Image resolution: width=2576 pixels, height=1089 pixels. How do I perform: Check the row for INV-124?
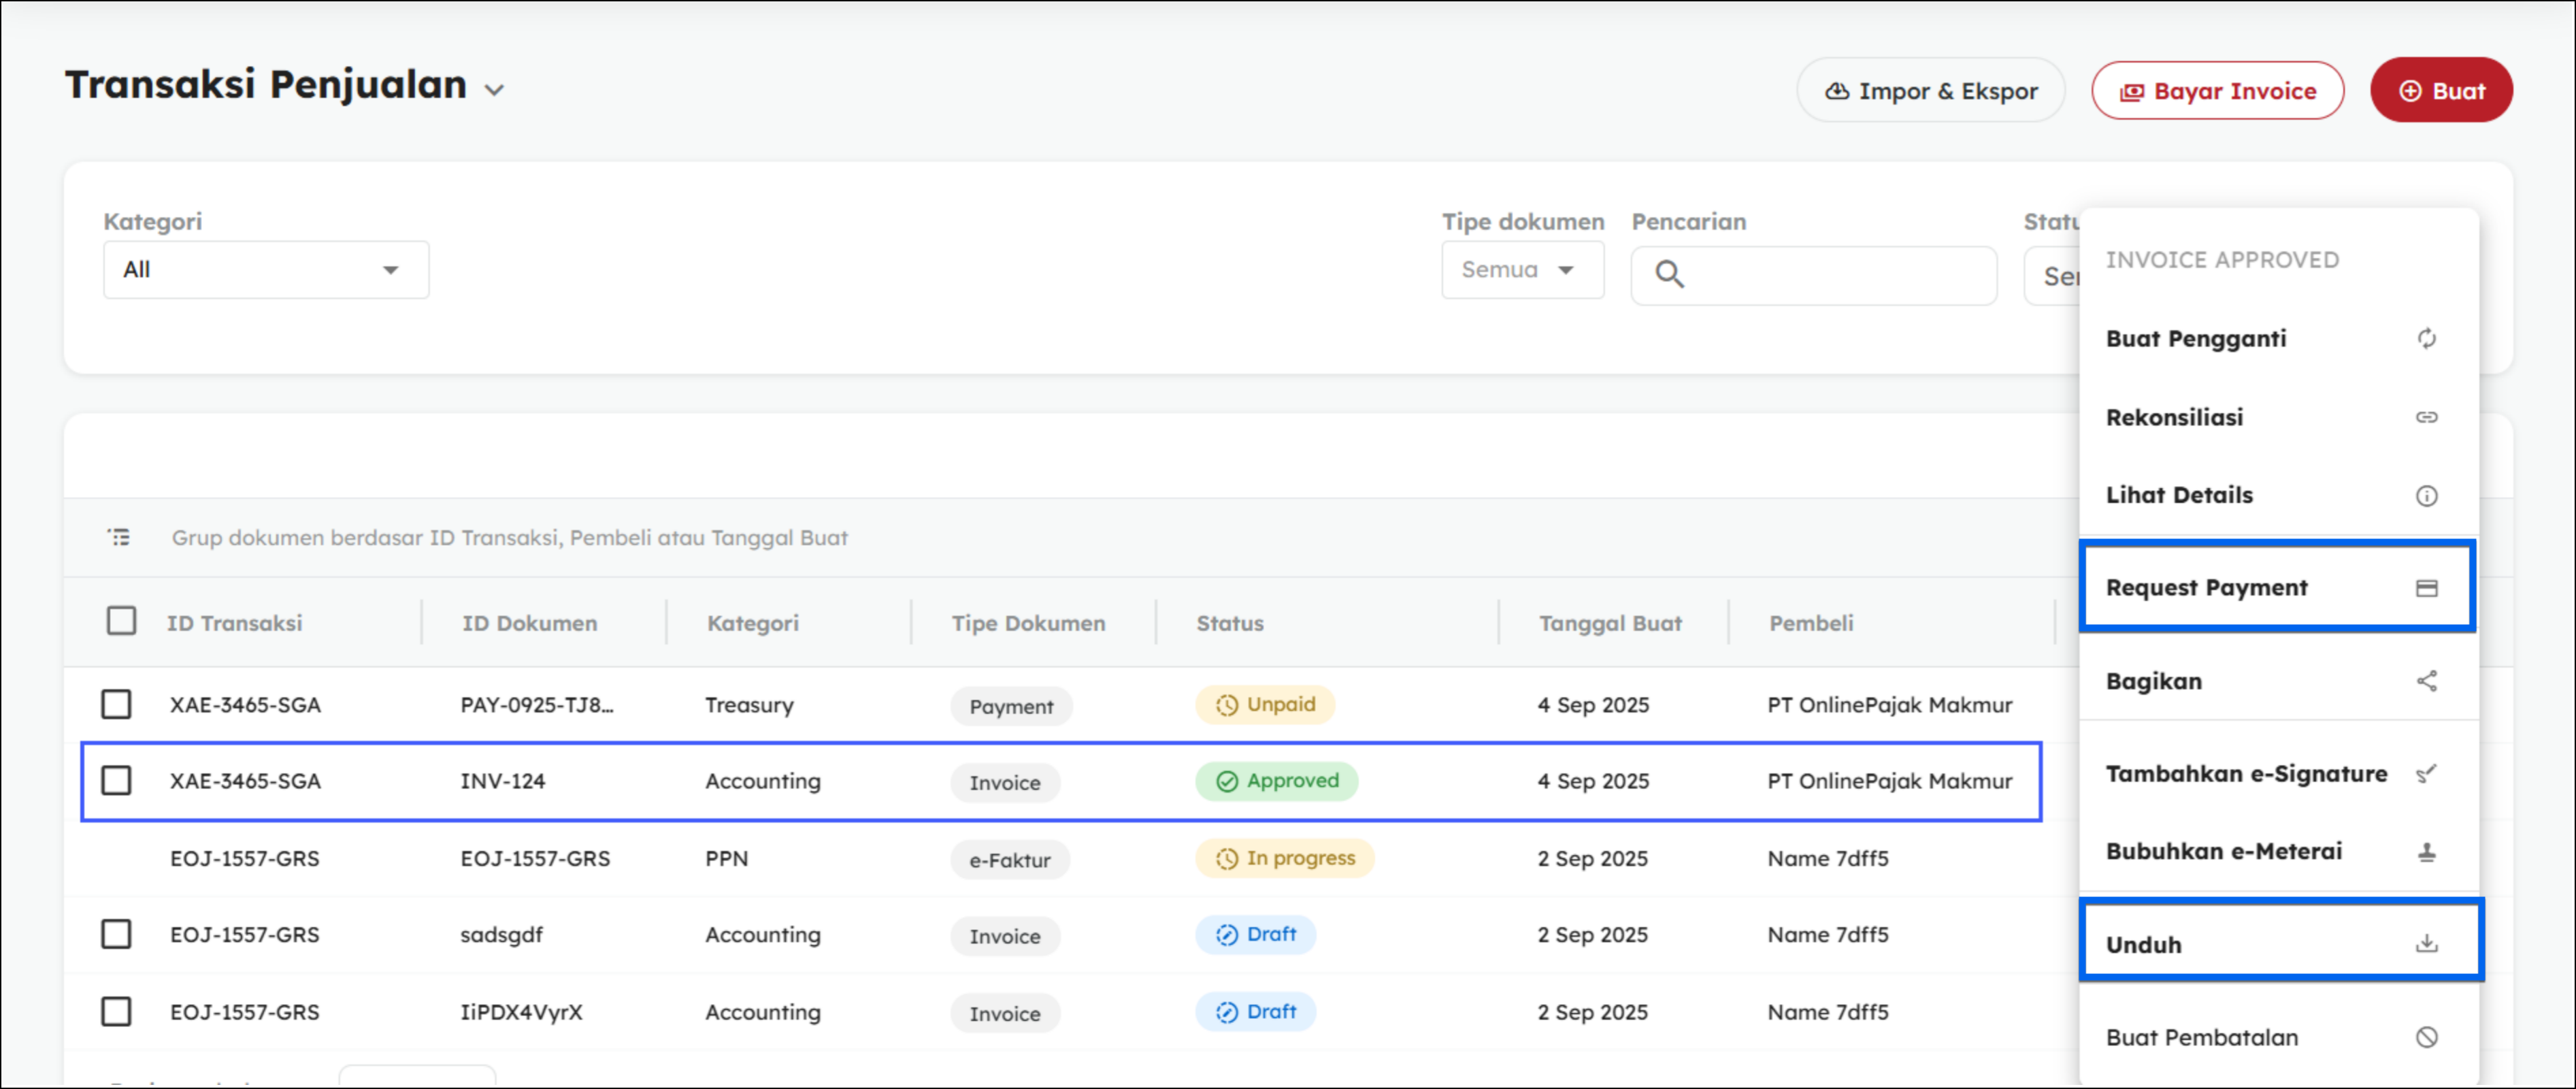(116, 780)
